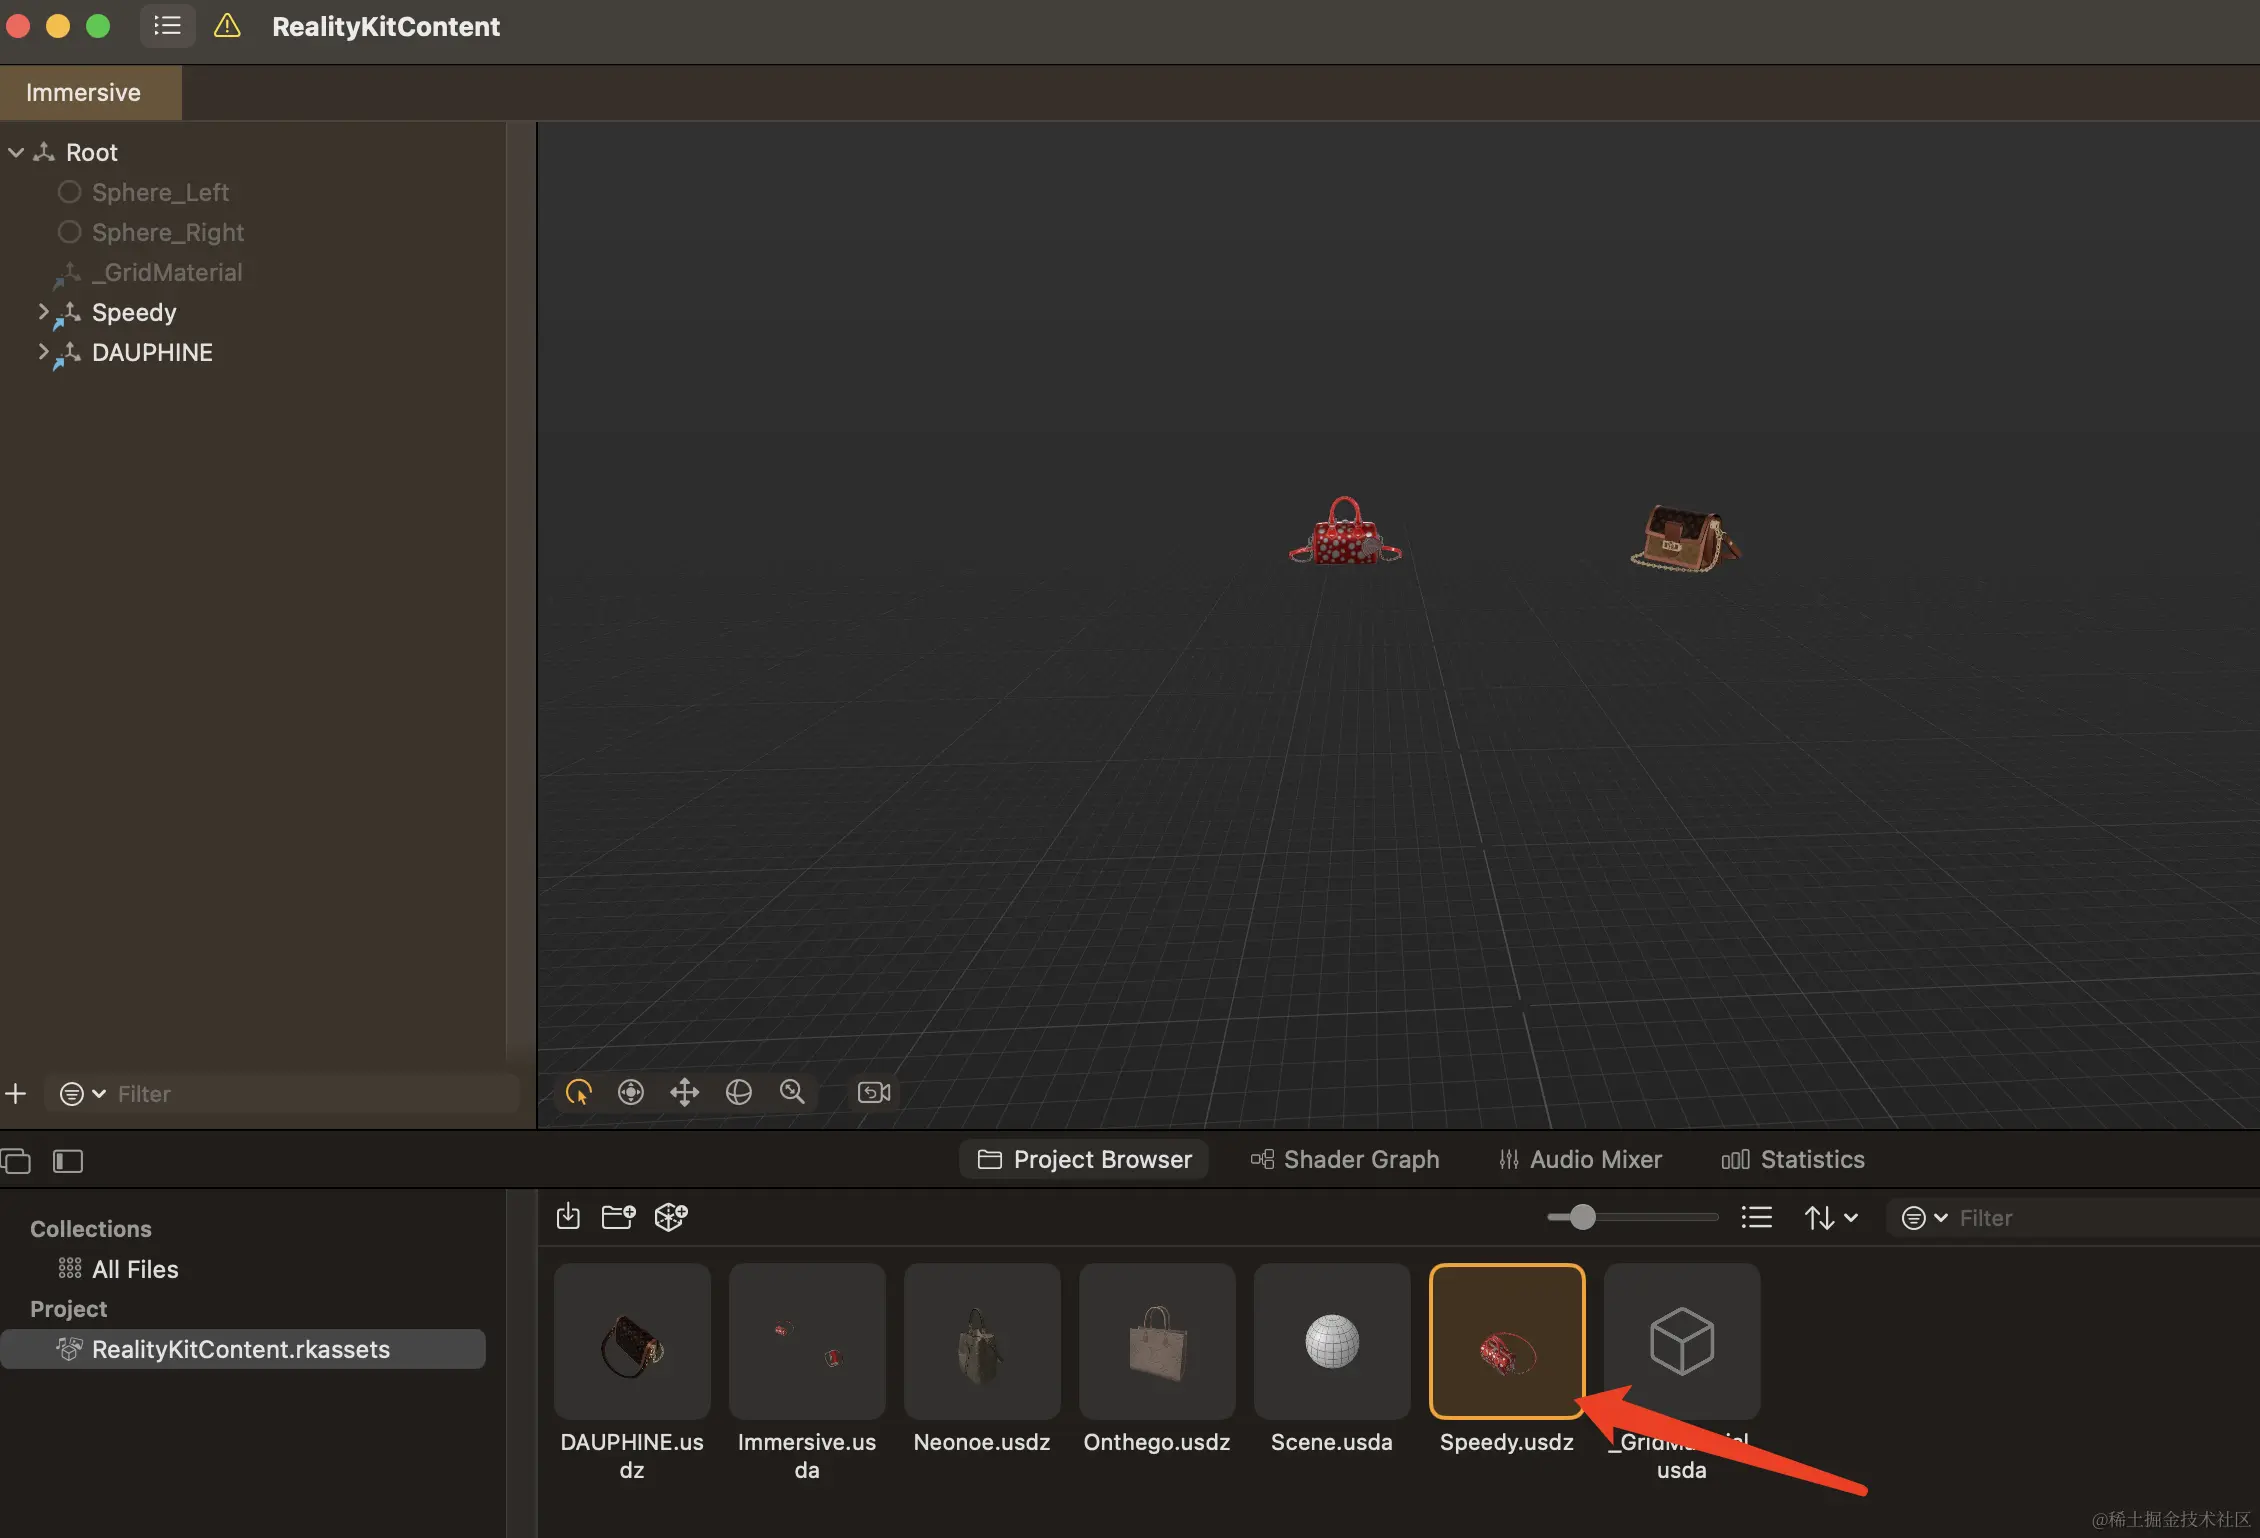Switch browser to list view
Image resolution: width=2260 pixels, height=1538 pixels.
click(x=1756, y=1217)
